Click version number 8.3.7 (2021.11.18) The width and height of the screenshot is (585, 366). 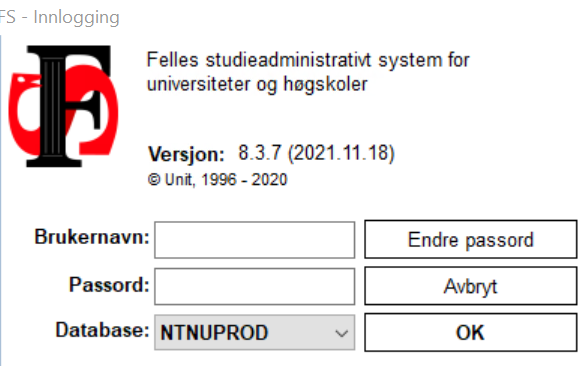click(316, 153)
